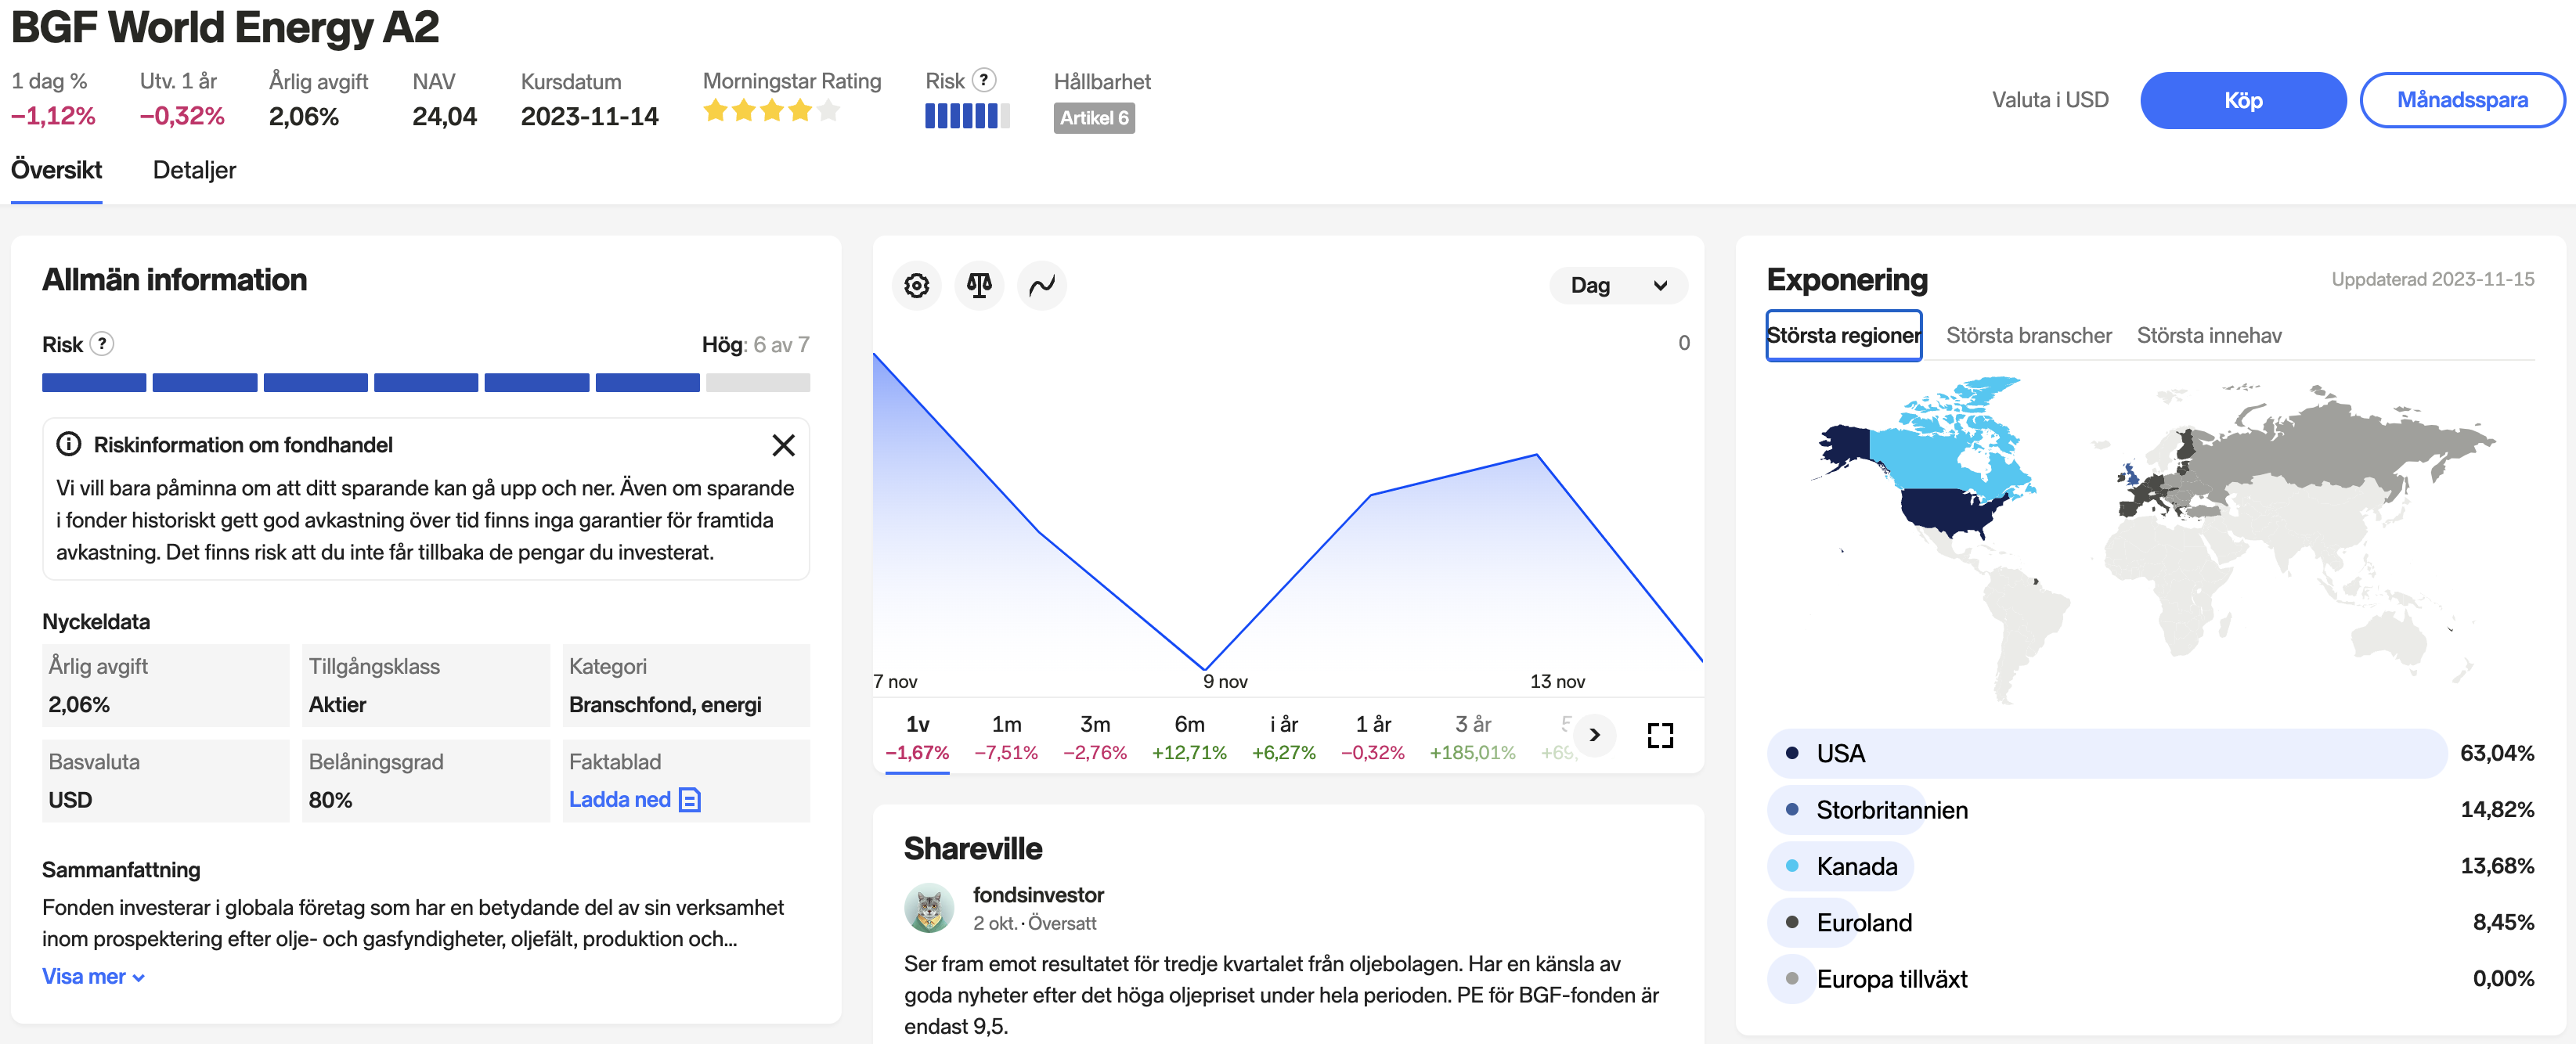Open chart settings gear icon
This screenshot has height=1044, width=2576.
(916, 286)
